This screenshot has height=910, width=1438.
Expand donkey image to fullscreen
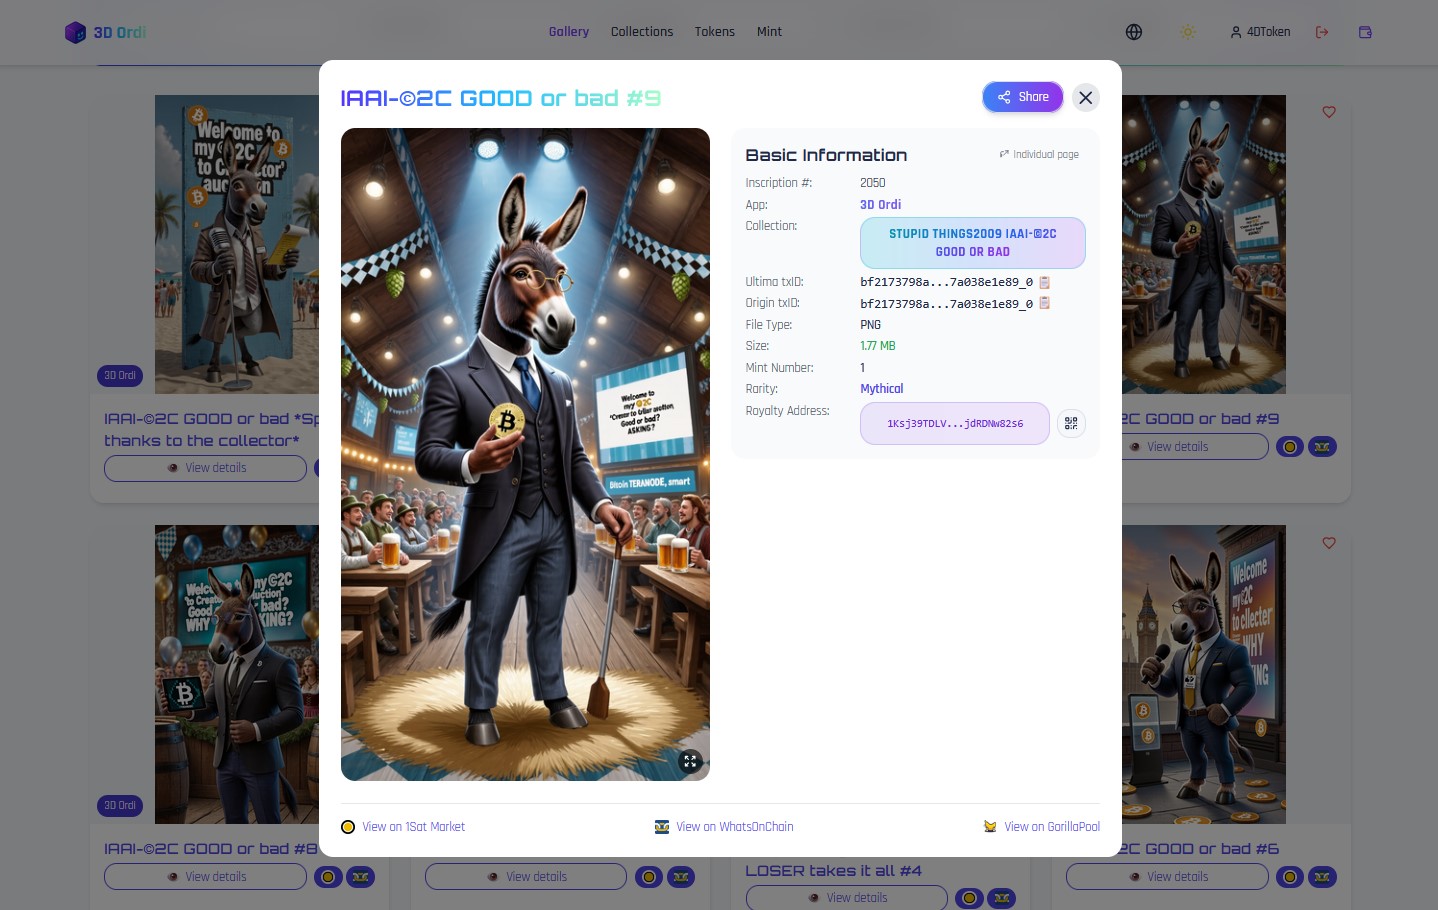[x=690, y=761]
